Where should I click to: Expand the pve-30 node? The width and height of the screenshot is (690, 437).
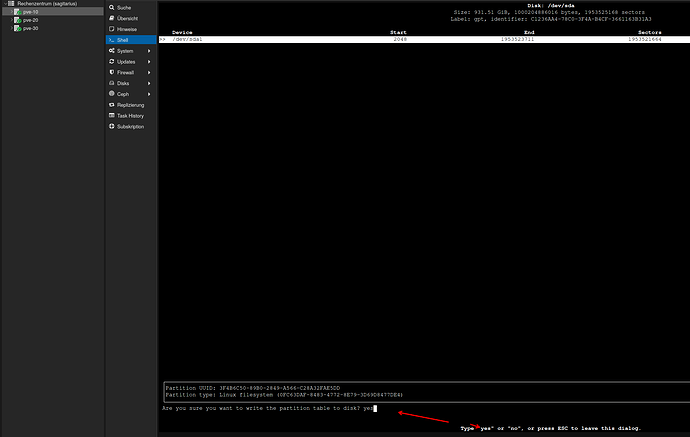click(x=11, y=28)
